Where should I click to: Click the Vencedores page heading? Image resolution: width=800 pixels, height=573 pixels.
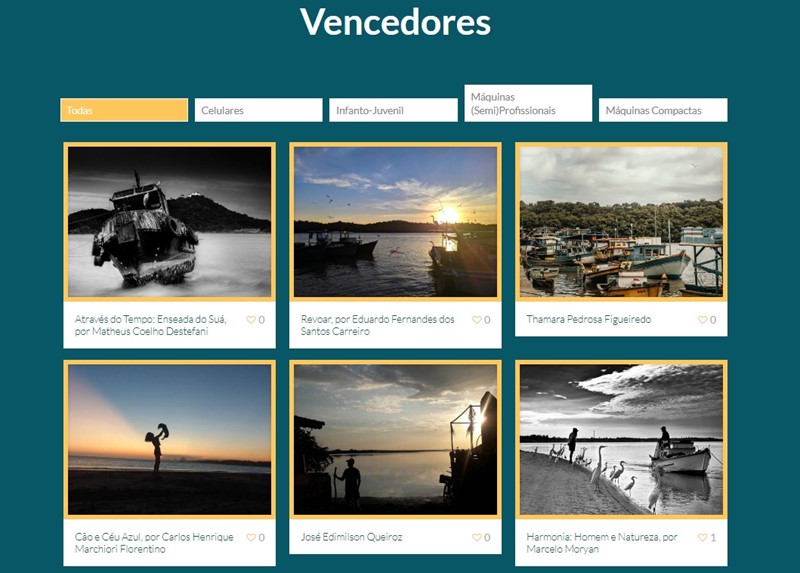point(396,22)
